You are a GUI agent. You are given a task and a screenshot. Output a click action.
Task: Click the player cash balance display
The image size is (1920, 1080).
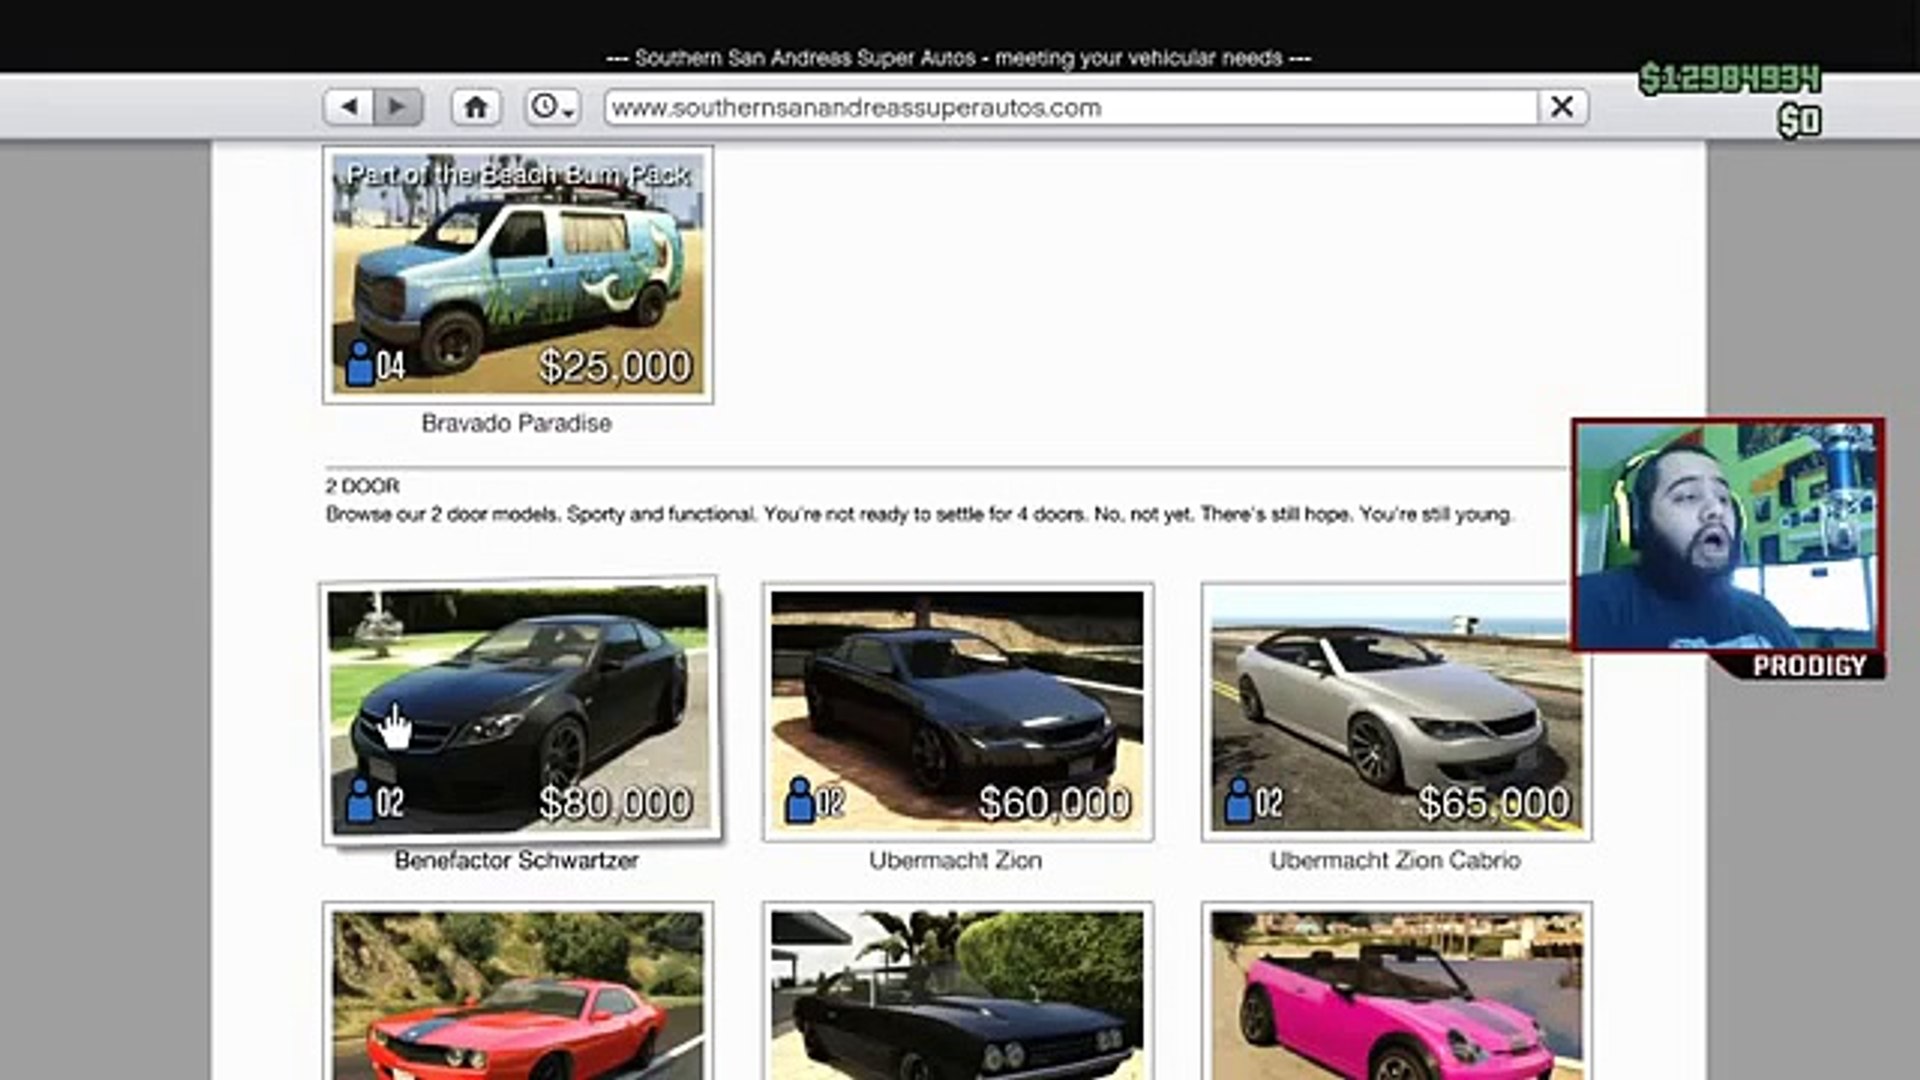[1729, 78]
